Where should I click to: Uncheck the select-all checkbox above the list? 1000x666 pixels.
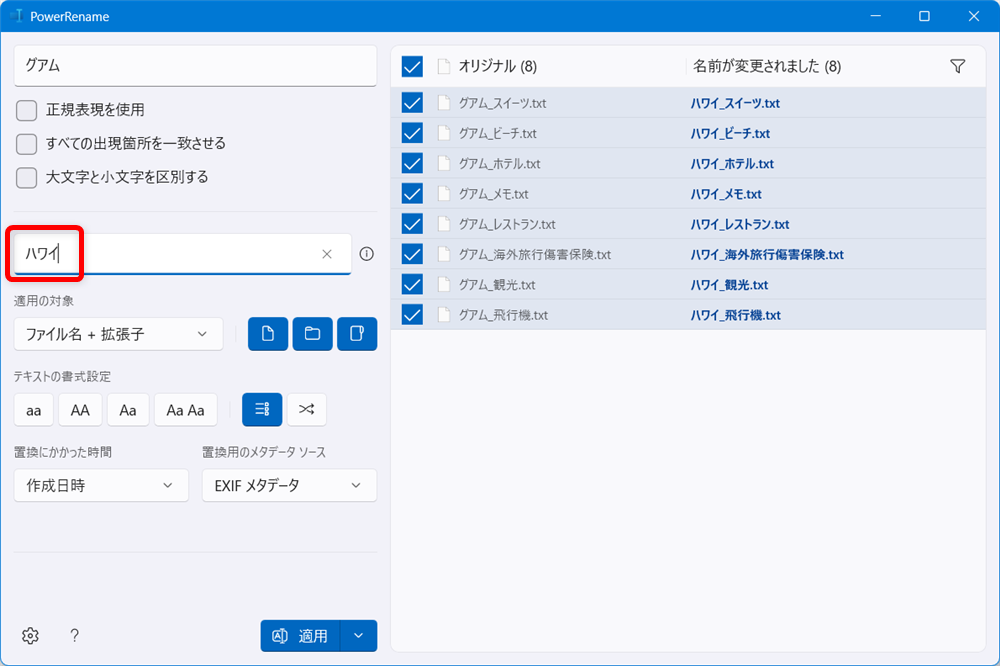pos(411,66)
